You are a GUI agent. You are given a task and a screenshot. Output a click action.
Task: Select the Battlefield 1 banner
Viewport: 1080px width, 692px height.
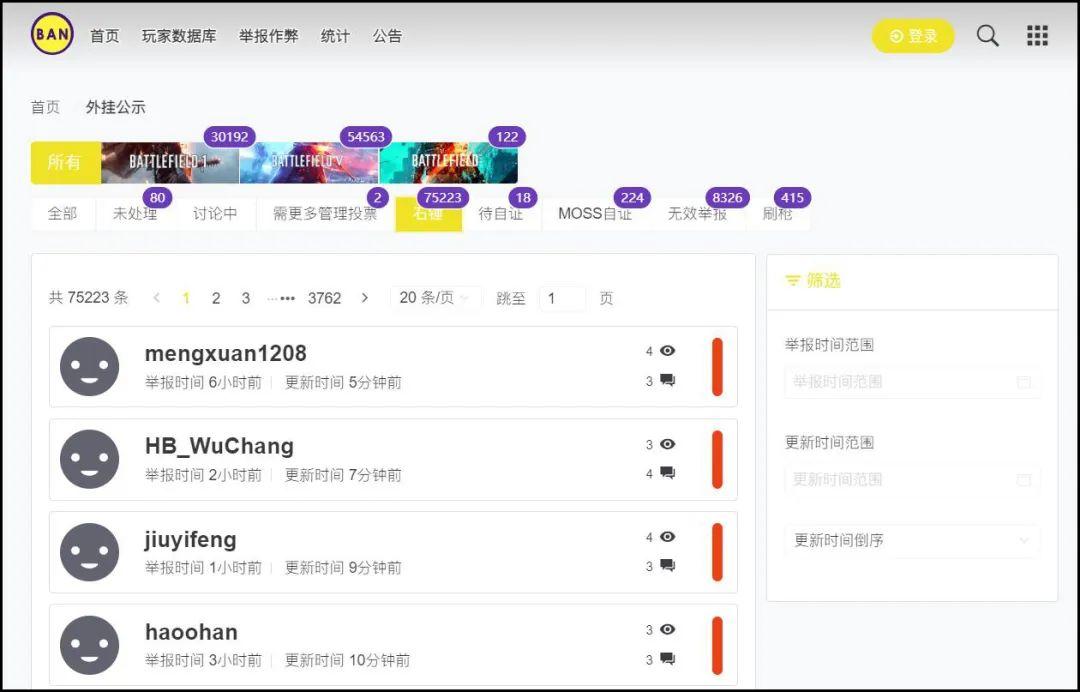click(170, 162)
